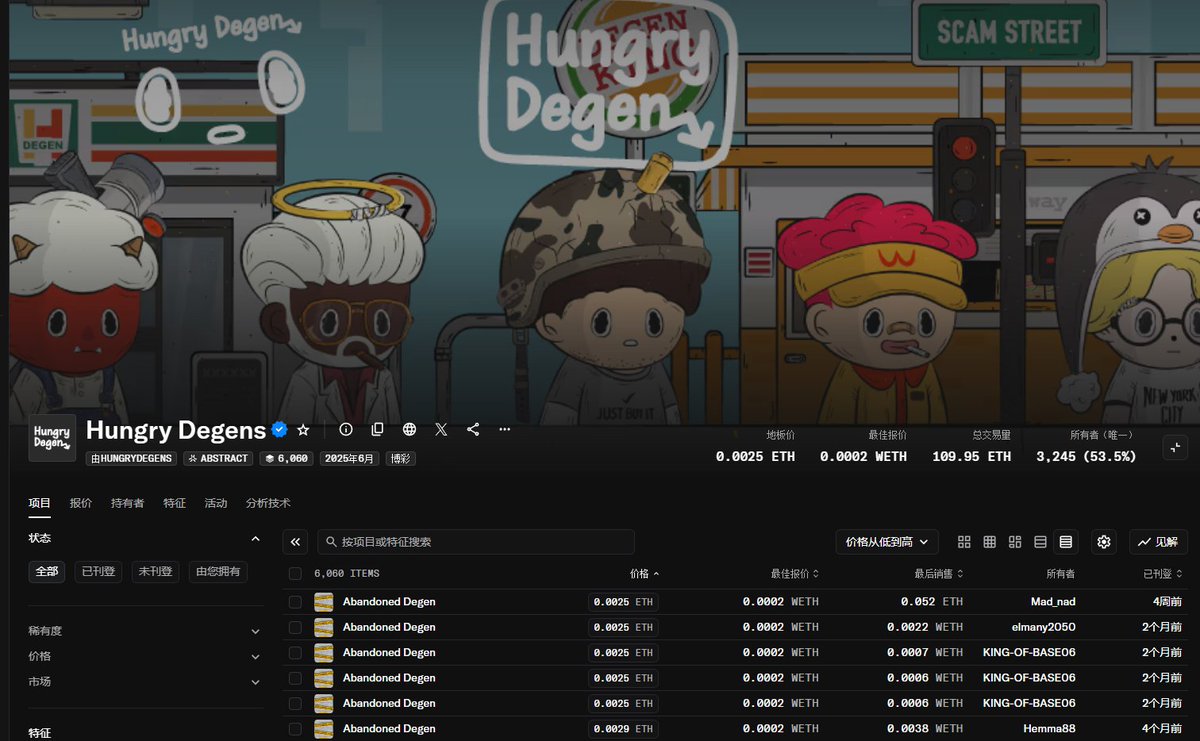Image resolution: width=1200 pixels, height=741 pixels.
Task: Click the 3,245 (53.5%) owners stat
Action: point(1087,456)
